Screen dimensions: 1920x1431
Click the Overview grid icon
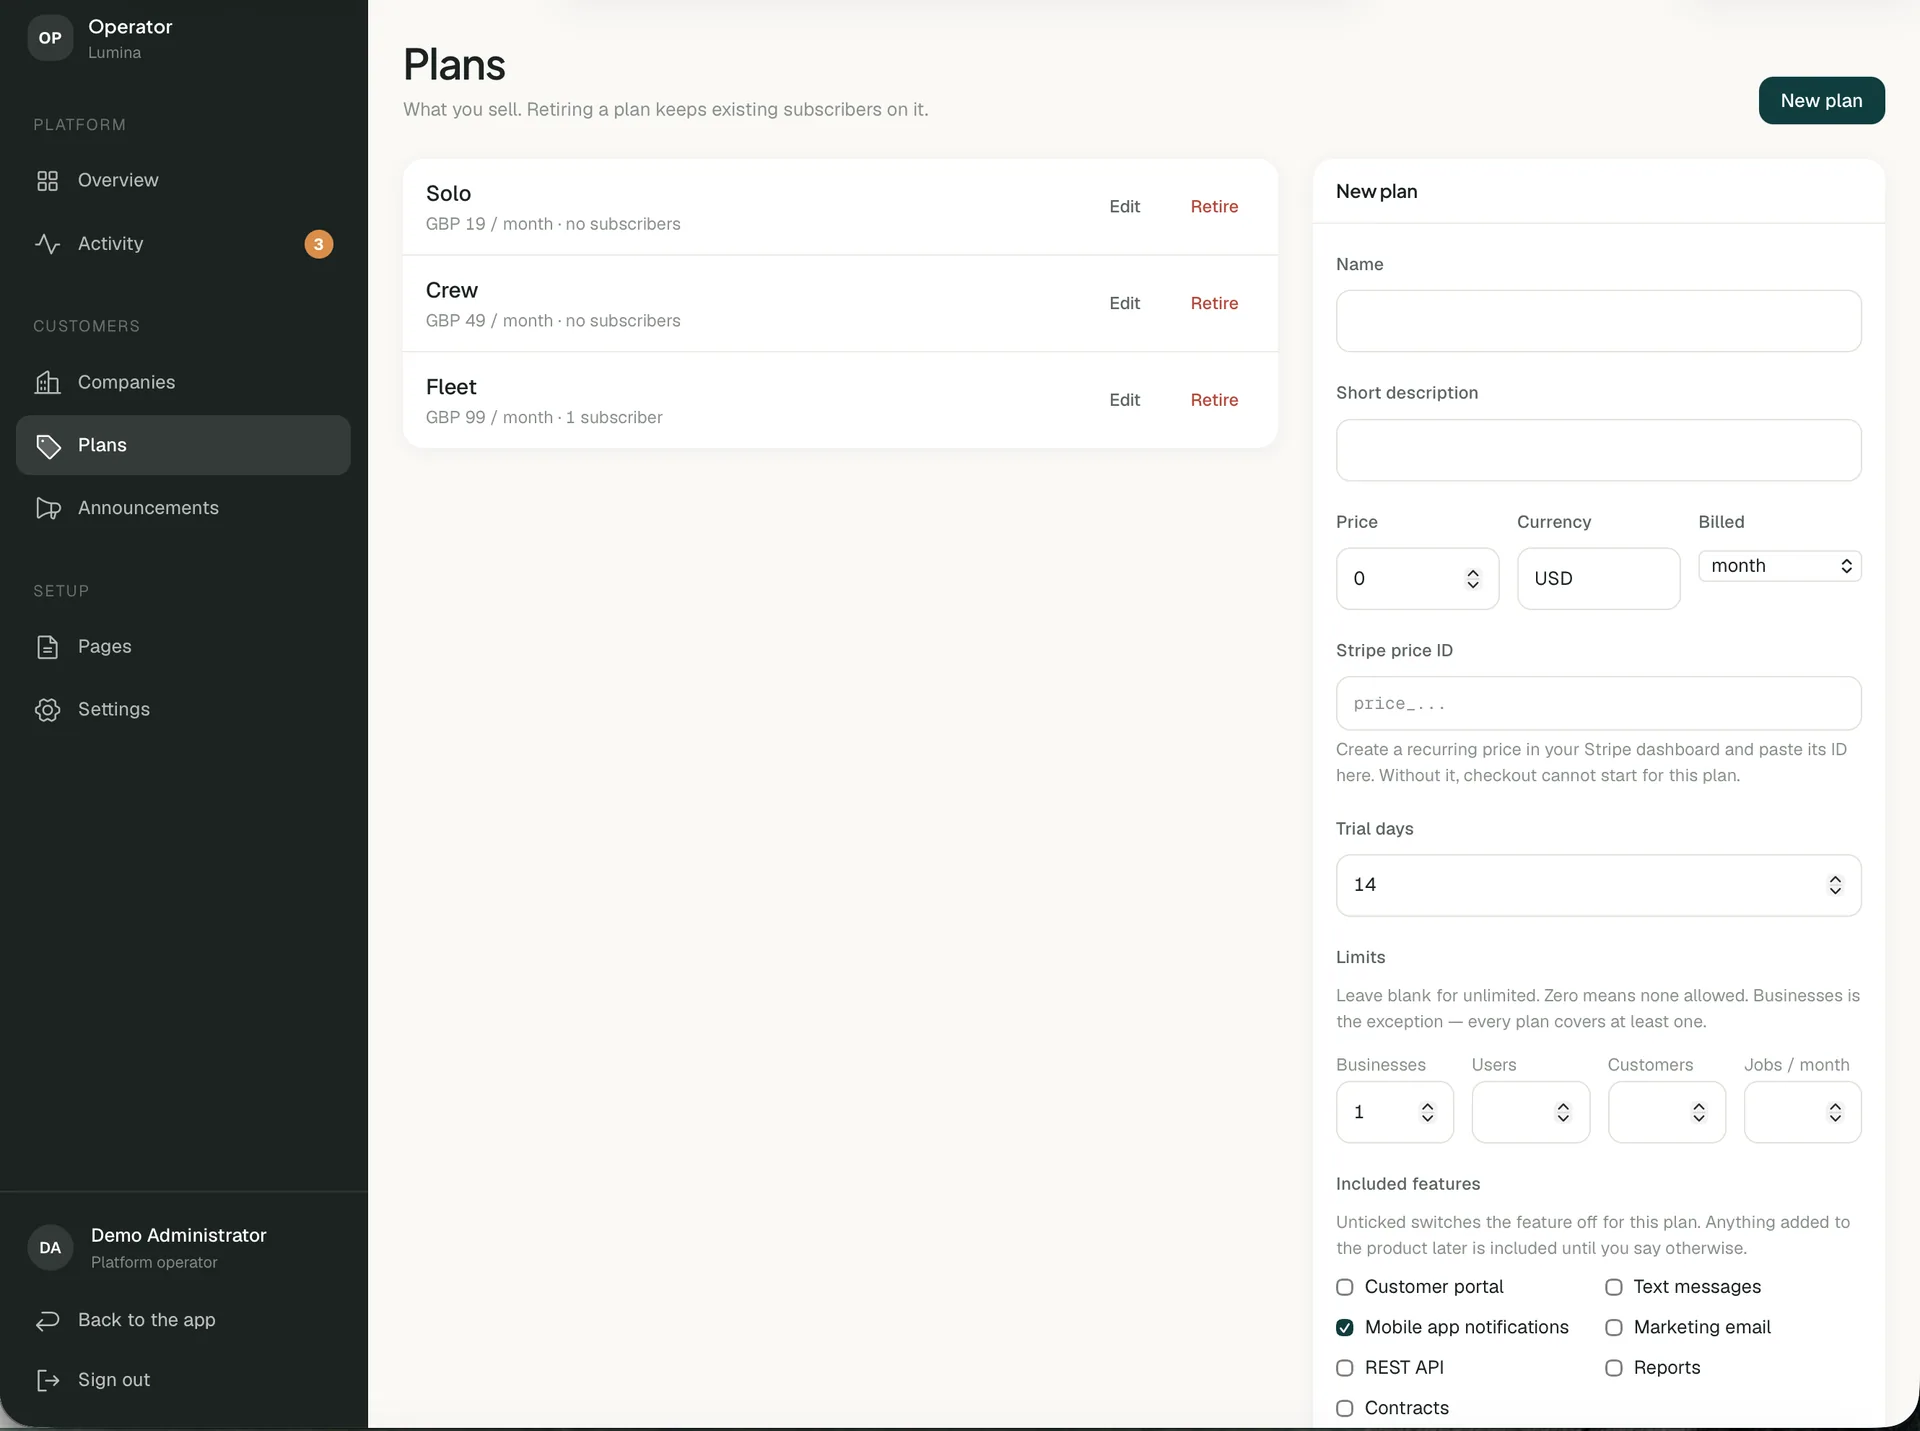tap(47, 181)
